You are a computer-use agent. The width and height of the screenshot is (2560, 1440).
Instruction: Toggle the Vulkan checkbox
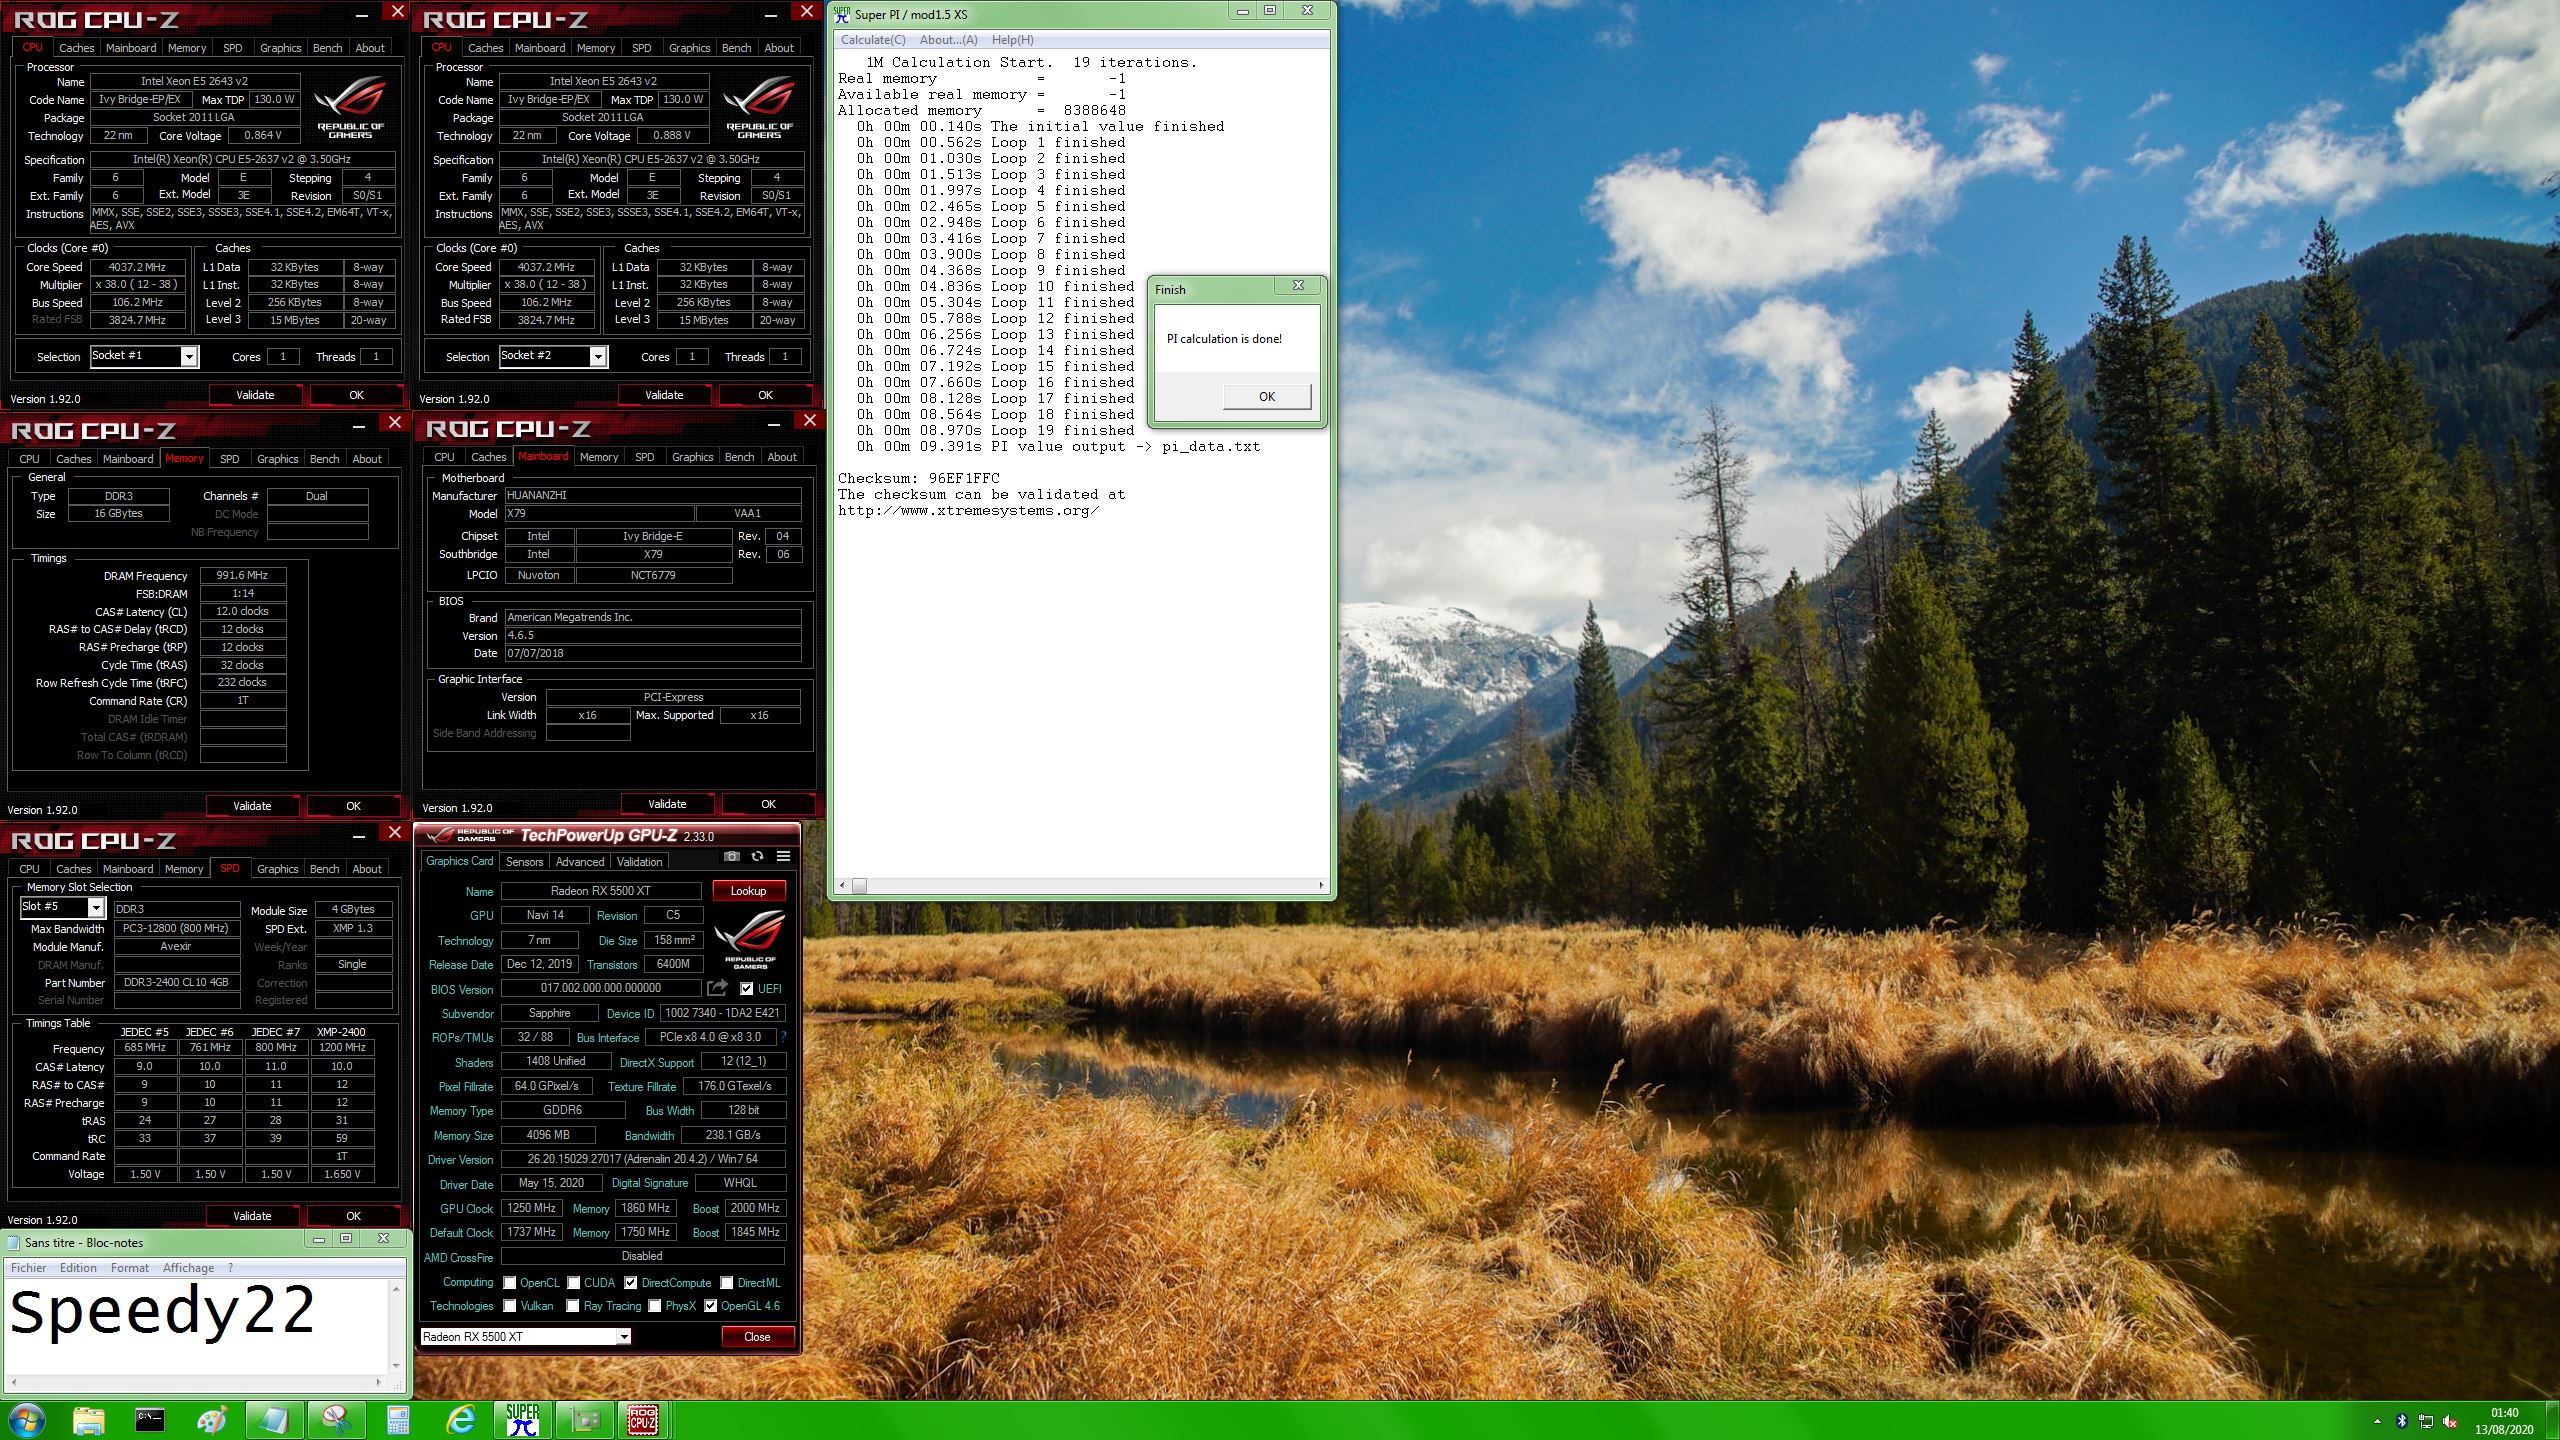[x=510, y=1305]
